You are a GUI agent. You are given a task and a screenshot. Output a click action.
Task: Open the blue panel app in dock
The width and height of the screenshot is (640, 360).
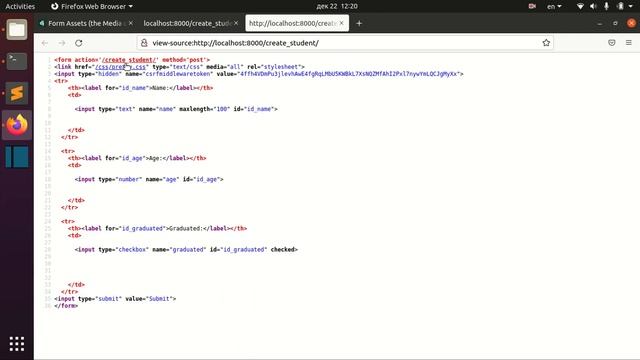pos(17,157)
